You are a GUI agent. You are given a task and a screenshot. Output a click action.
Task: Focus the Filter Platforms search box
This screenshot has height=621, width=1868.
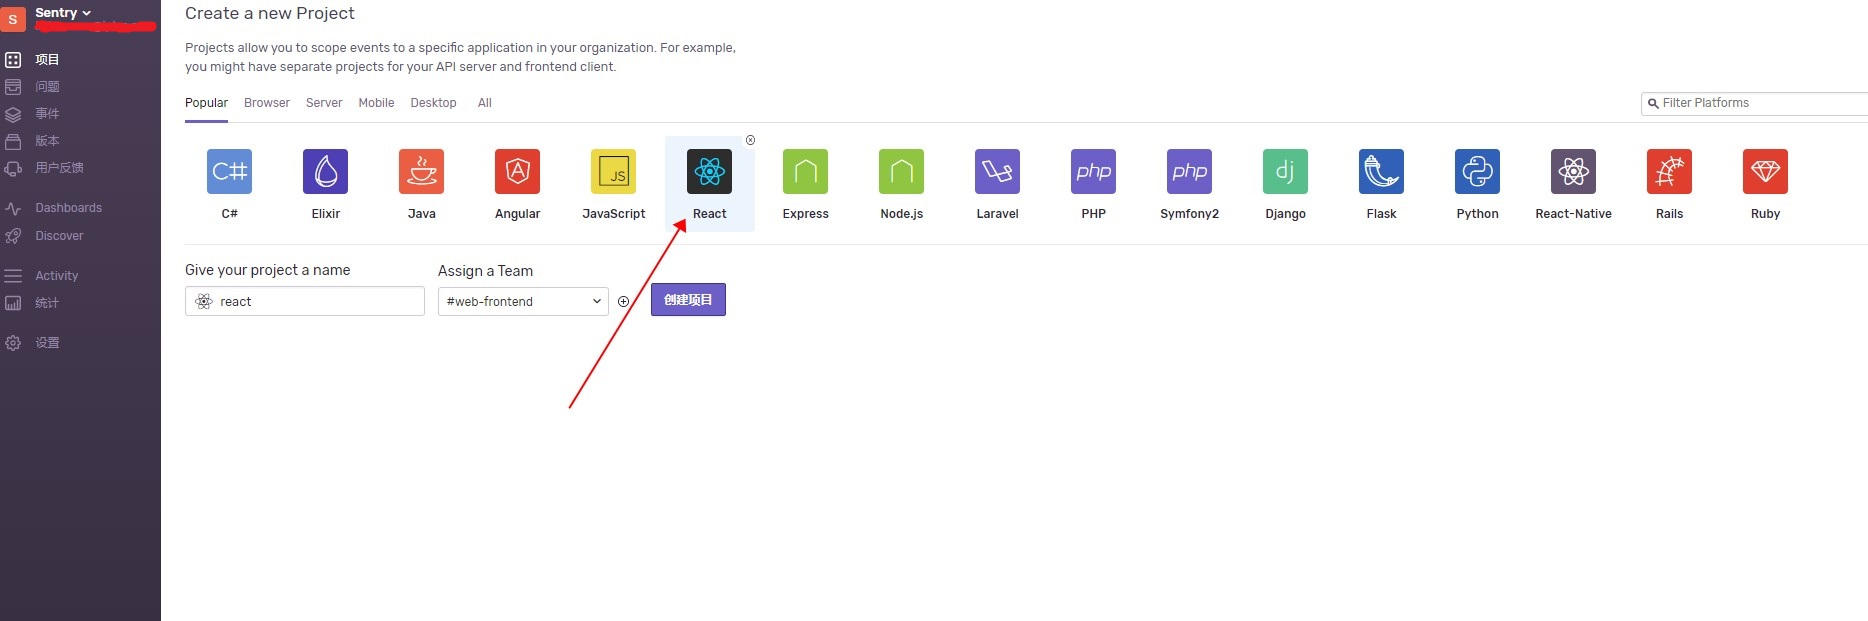(1755, 103)
